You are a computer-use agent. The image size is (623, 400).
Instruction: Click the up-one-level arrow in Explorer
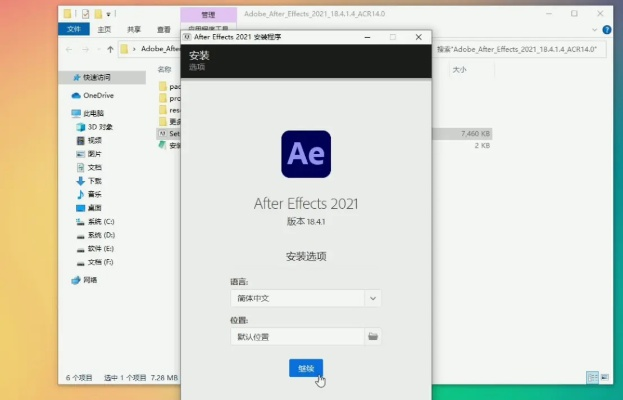coord(110,49)
